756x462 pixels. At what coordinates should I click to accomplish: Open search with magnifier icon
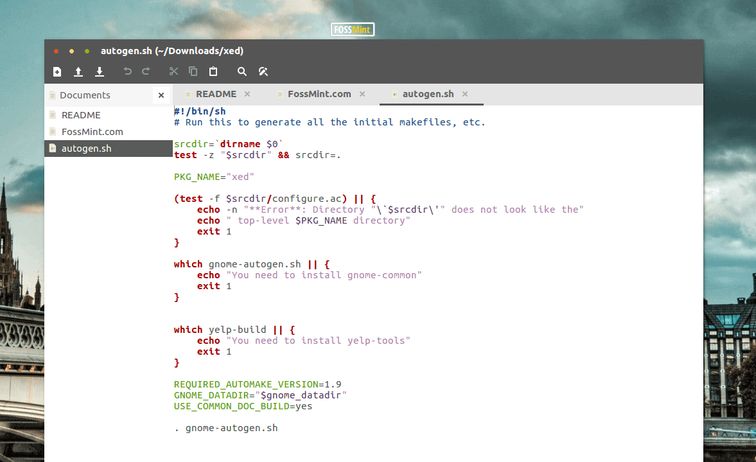(241, 72)
